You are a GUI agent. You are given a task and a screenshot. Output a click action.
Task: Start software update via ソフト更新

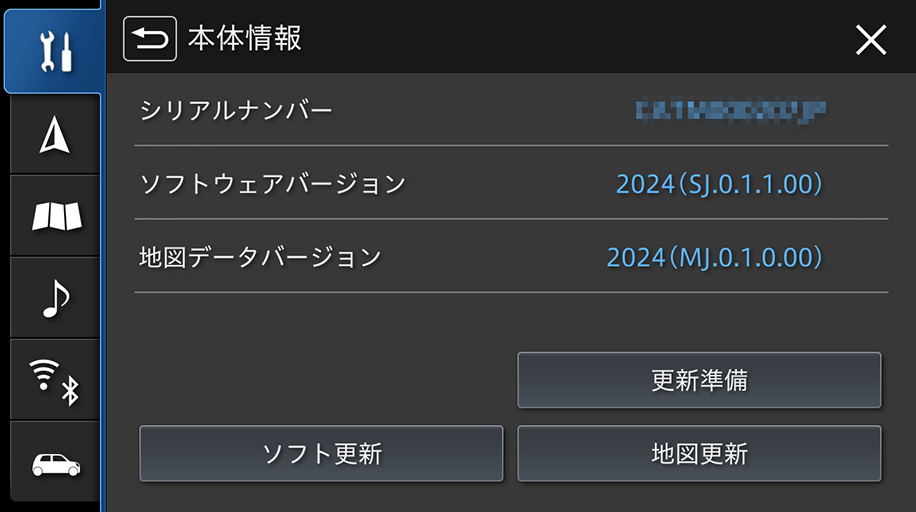click(321, 454)
